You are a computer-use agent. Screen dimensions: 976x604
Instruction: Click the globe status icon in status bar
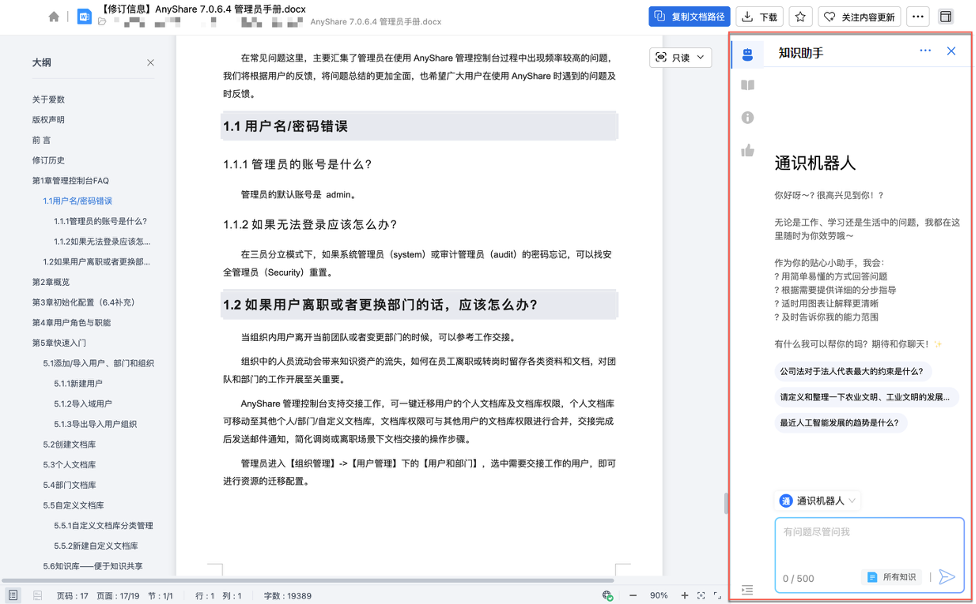pyautogui.click(x=608, y=595)
